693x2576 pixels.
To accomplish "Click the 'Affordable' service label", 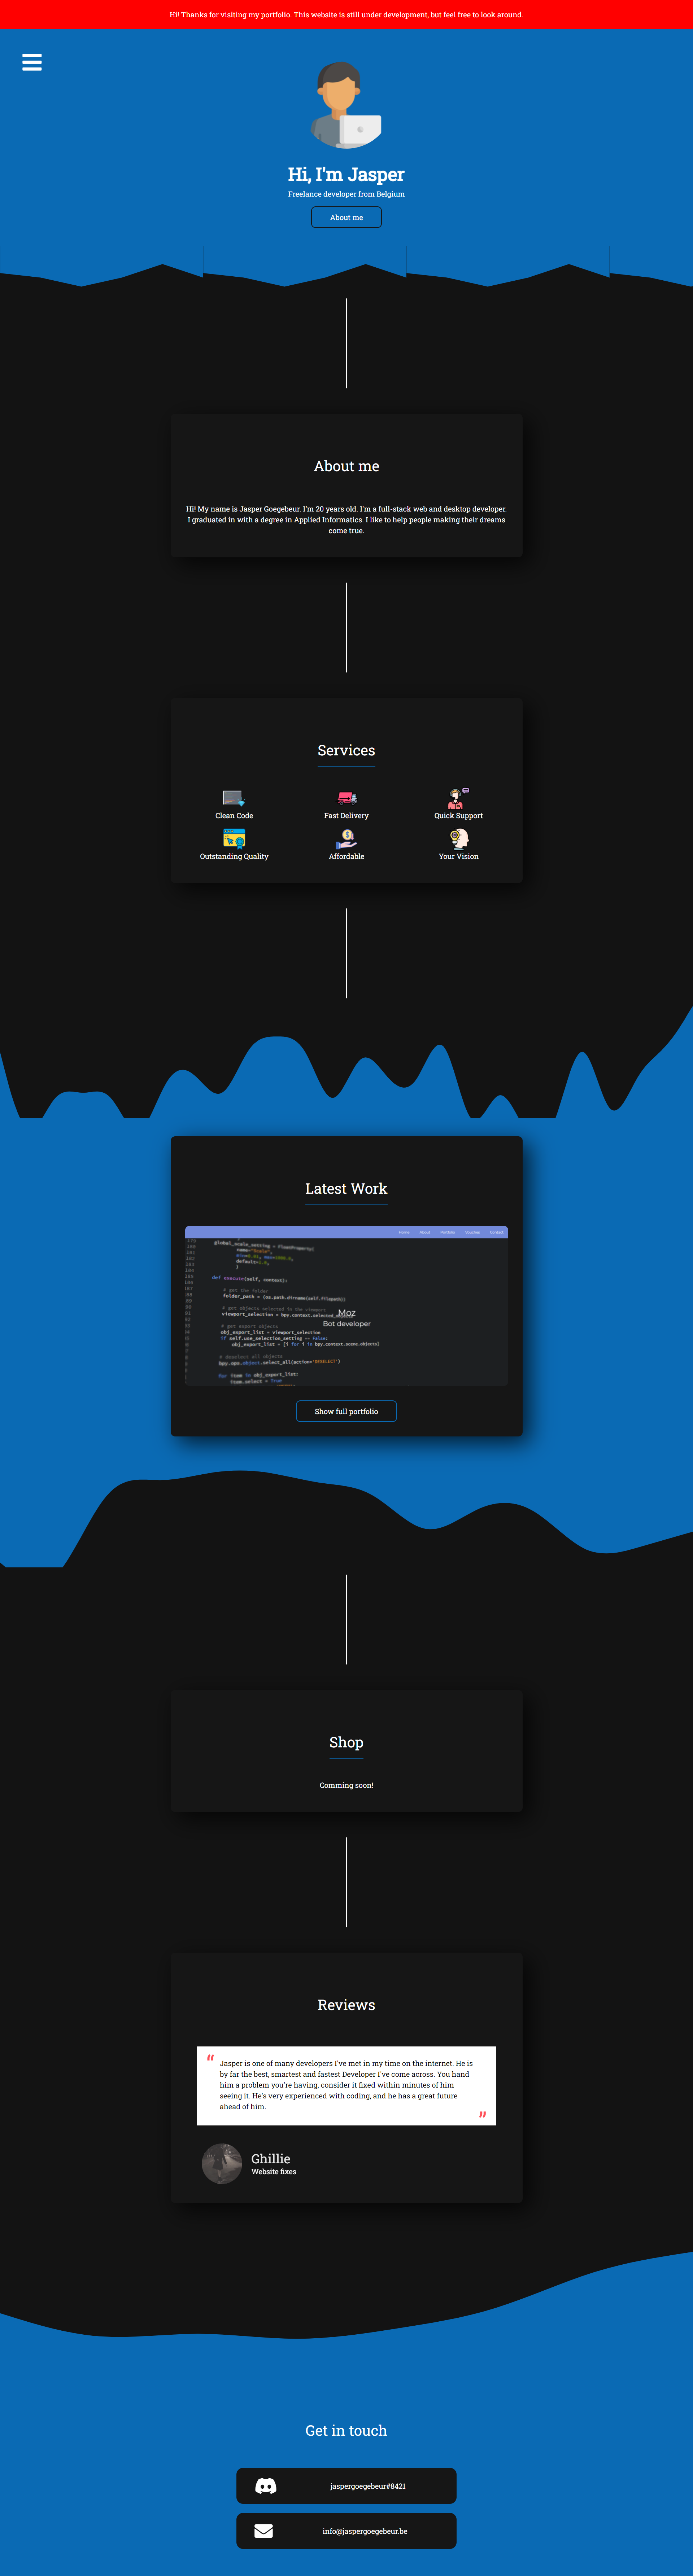I will coord(346,856).
